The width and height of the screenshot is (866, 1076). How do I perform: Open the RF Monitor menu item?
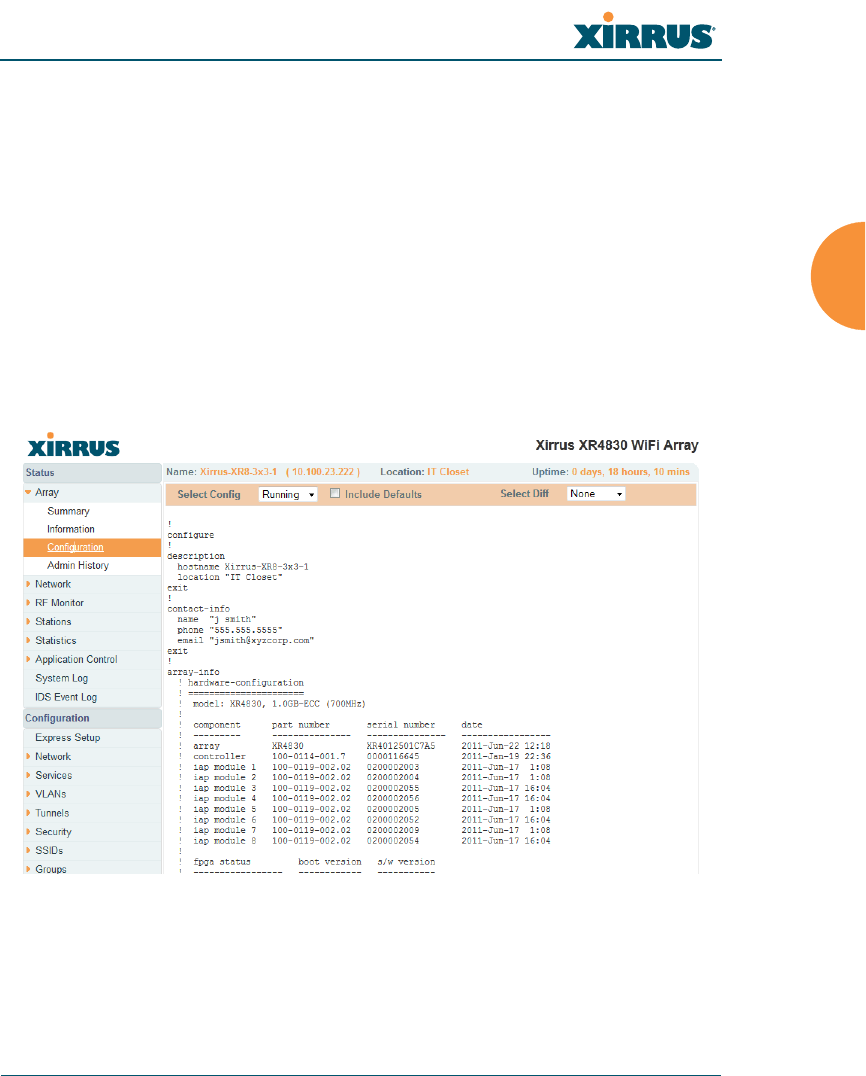pos(59,603)
